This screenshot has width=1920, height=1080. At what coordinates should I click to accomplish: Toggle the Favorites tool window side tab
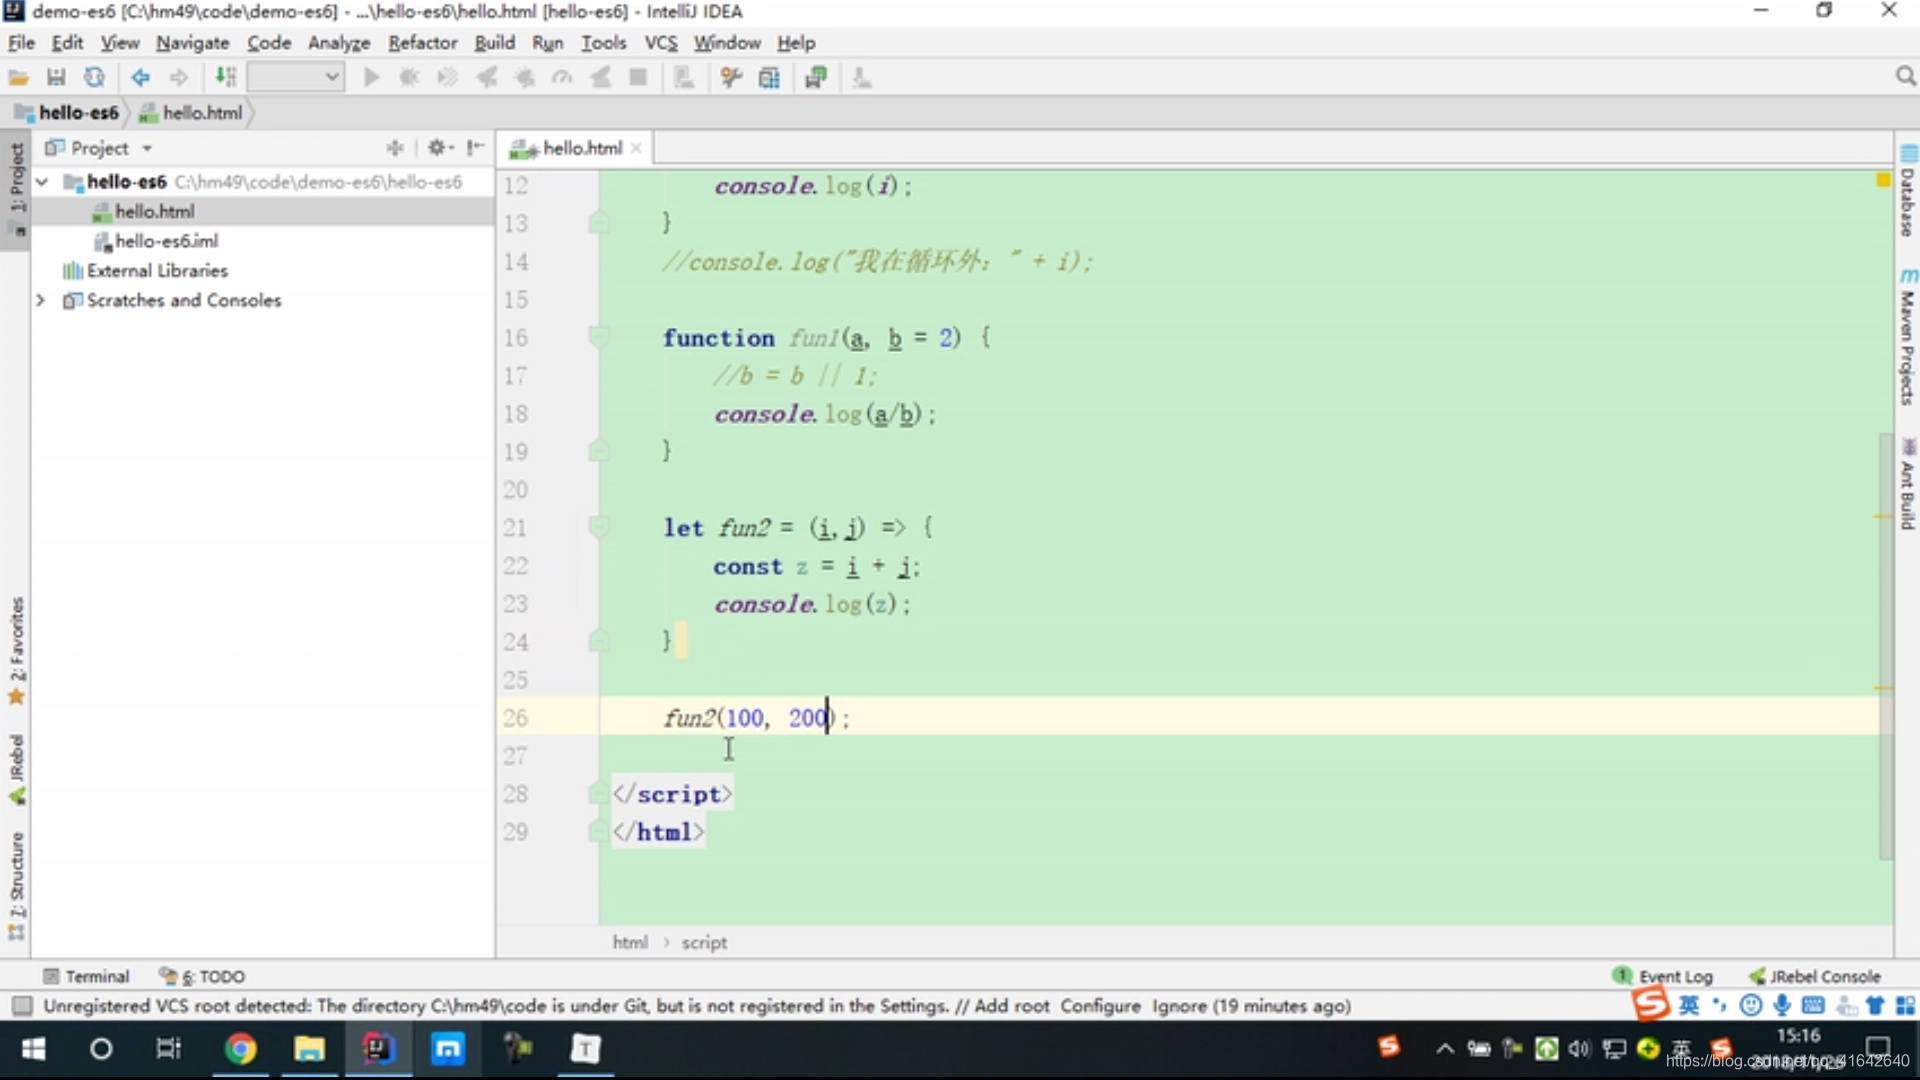tap(17, 652)
